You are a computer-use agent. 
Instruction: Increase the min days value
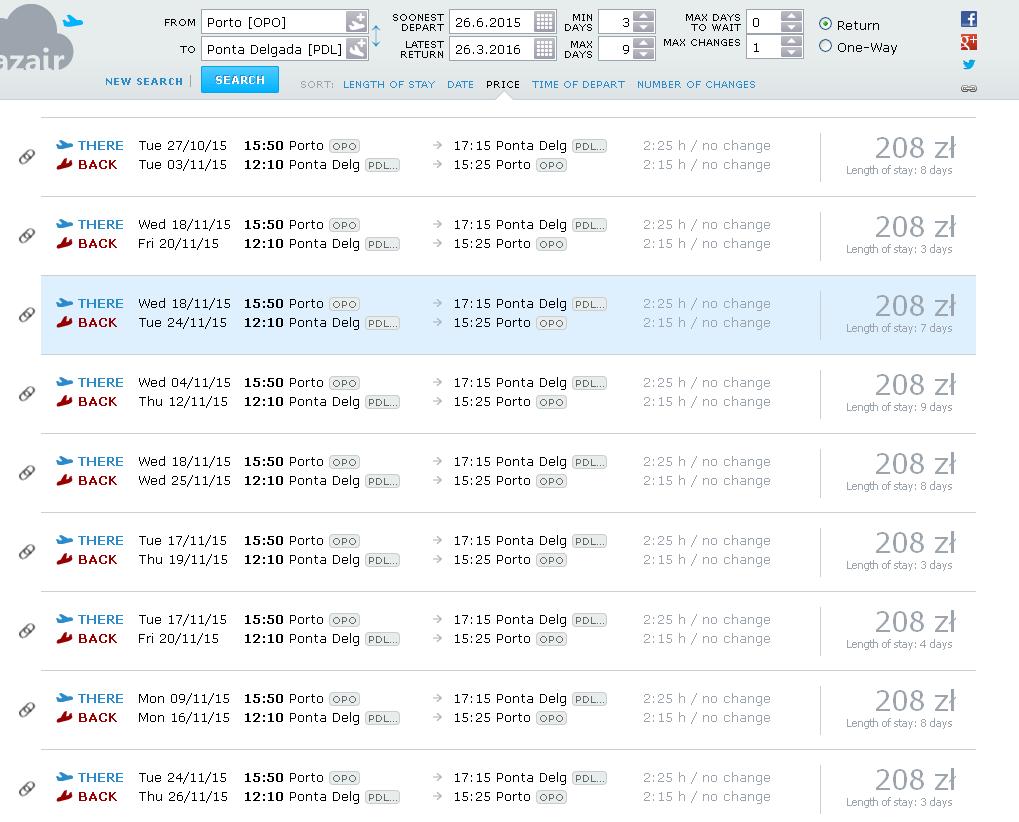click(643, 17)
